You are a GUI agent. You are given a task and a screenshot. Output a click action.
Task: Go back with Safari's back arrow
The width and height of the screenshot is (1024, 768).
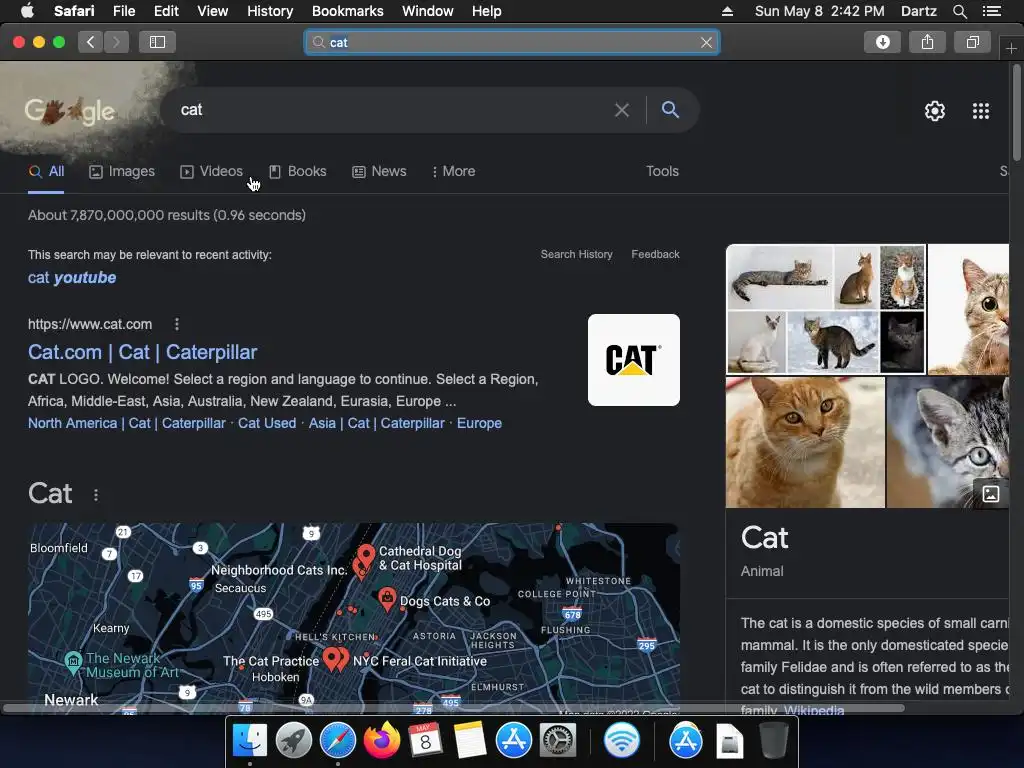coord(91,42)
